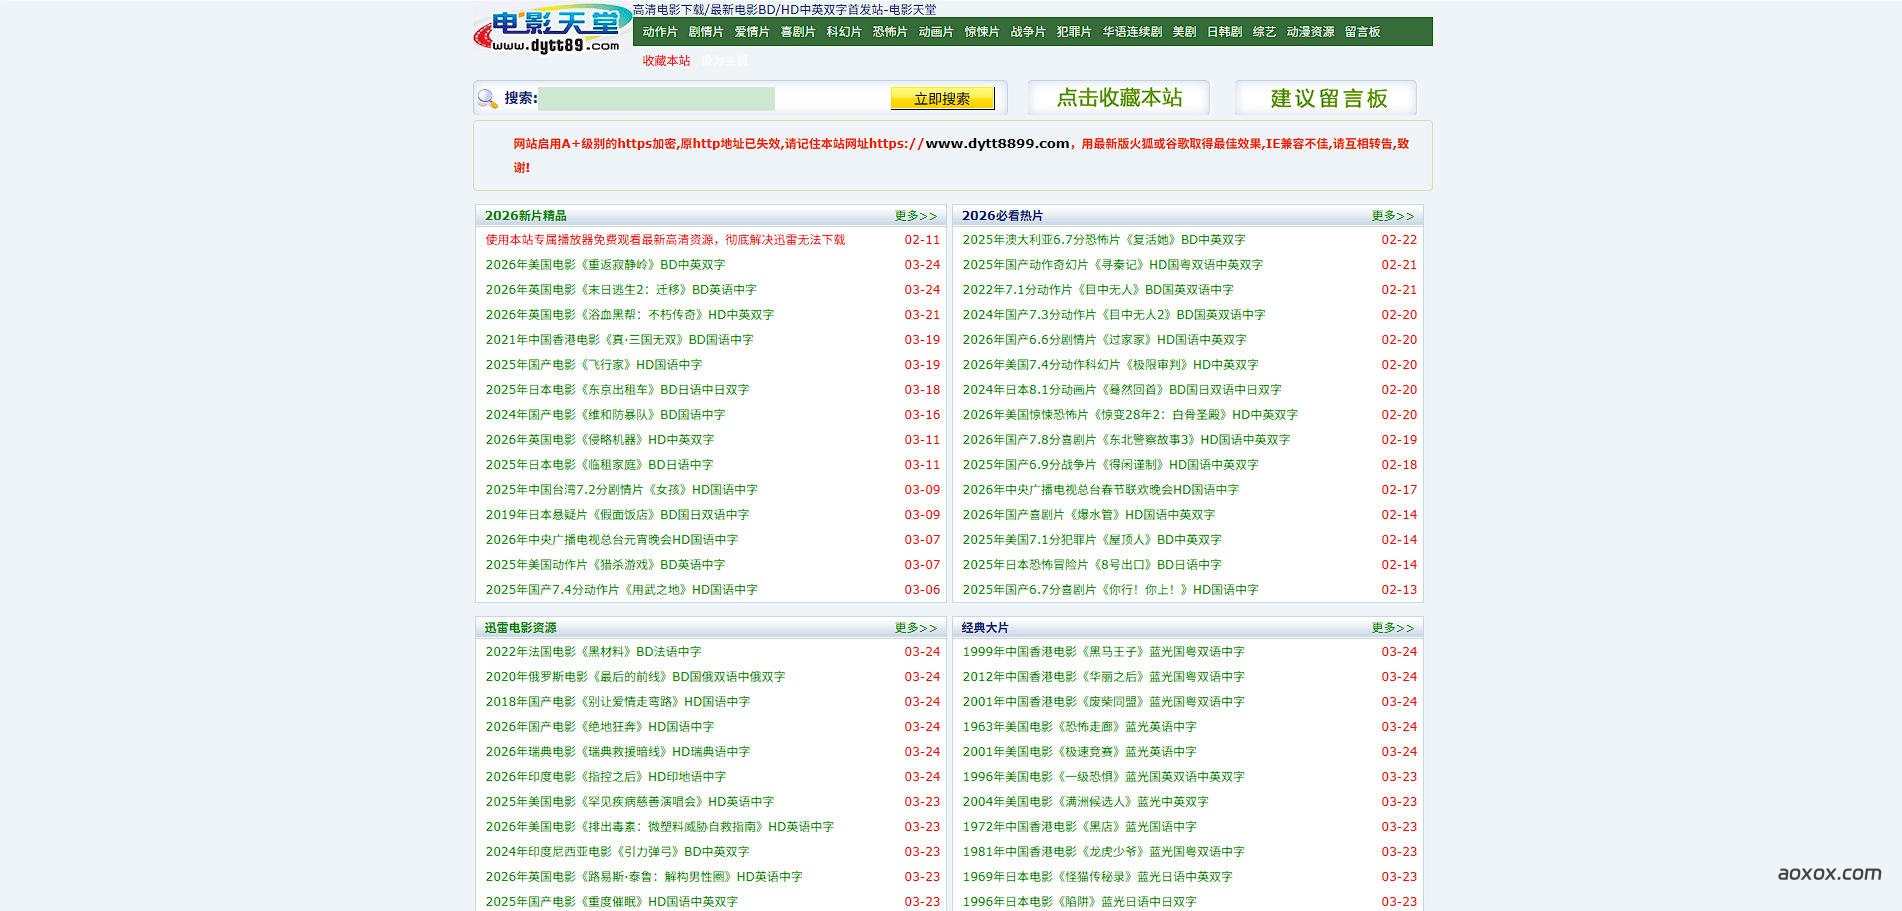Open the classic movie link 《黑马王子》
This screenshot has height=911, width=1902.
coord(1103,652)
